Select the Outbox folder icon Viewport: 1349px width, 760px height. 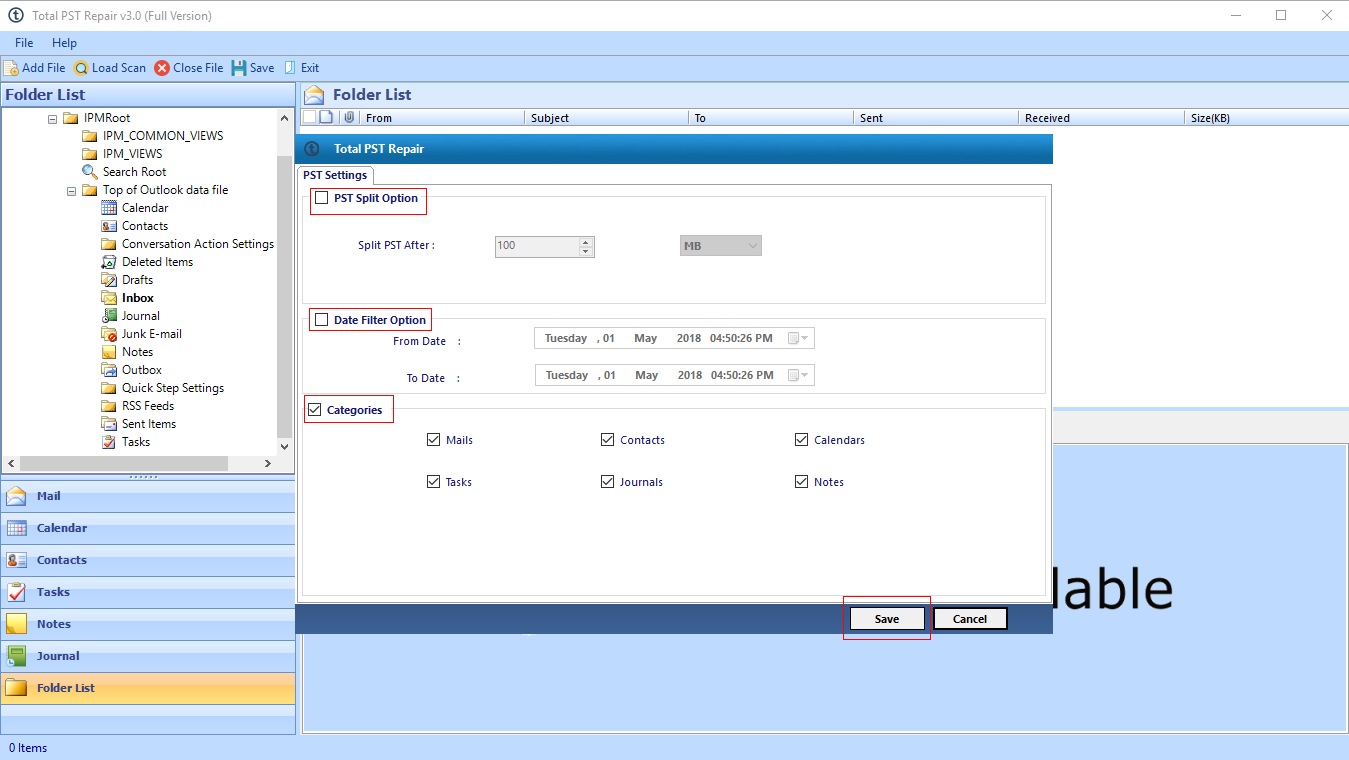(x=109, y=370)
